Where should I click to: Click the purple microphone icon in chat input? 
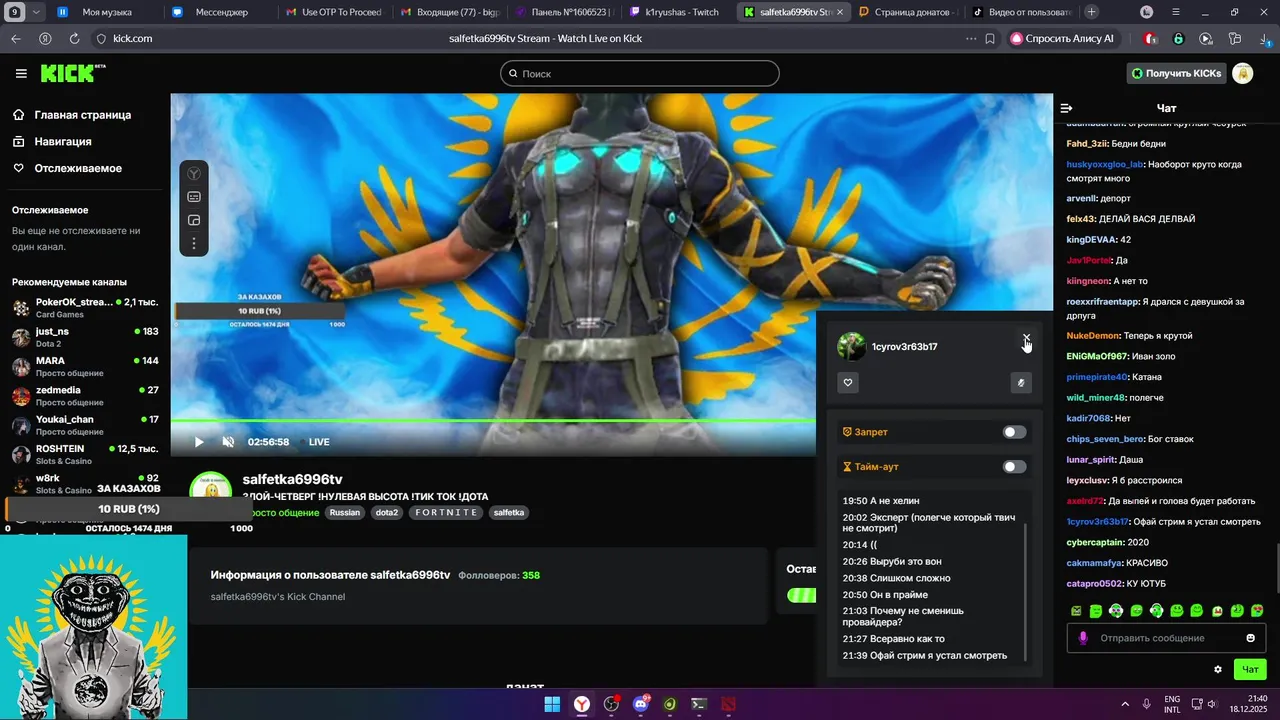[1083, 638]
